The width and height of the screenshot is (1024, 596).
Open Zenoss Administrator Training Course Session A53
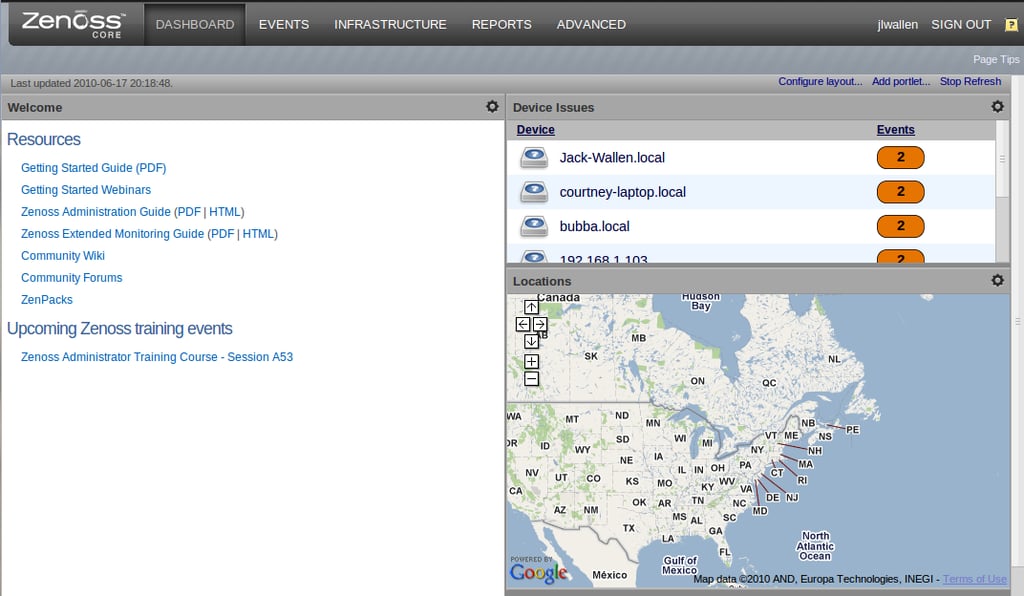point(157,357)
